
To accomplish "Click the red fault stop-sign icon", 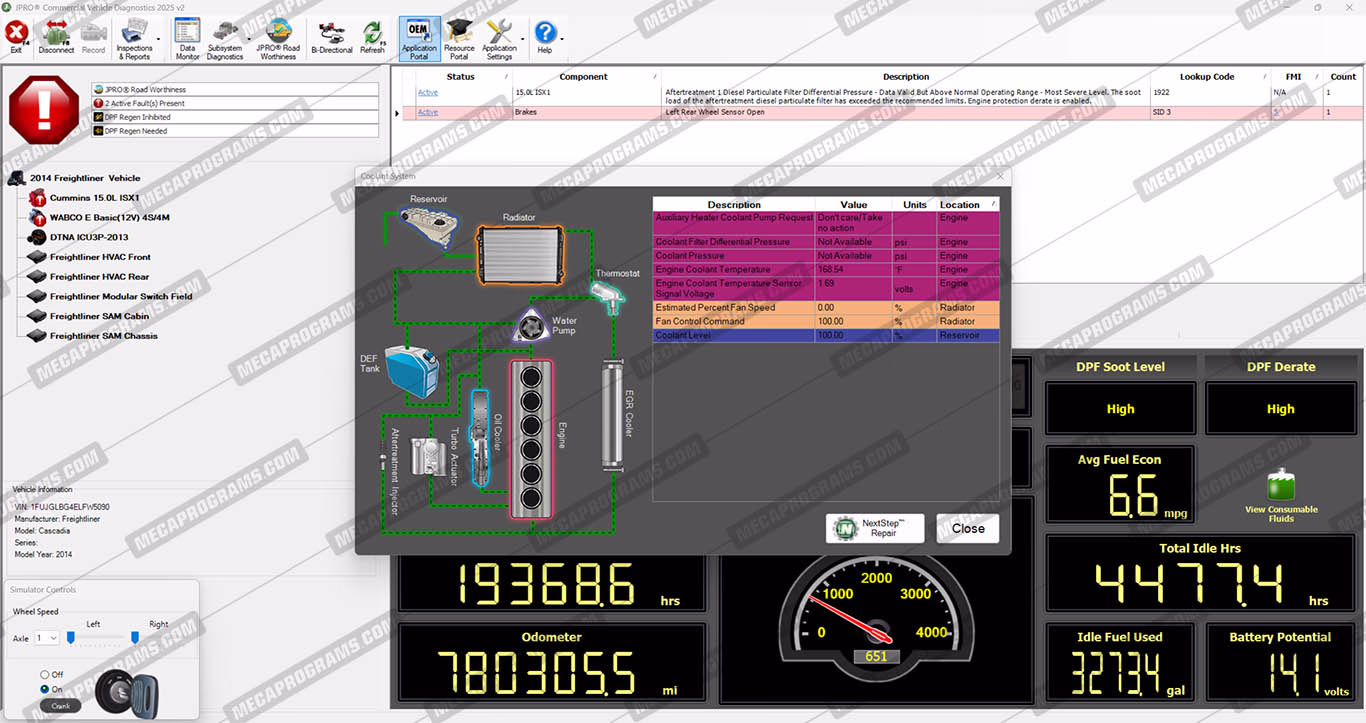I will click(x=43, y=109).
